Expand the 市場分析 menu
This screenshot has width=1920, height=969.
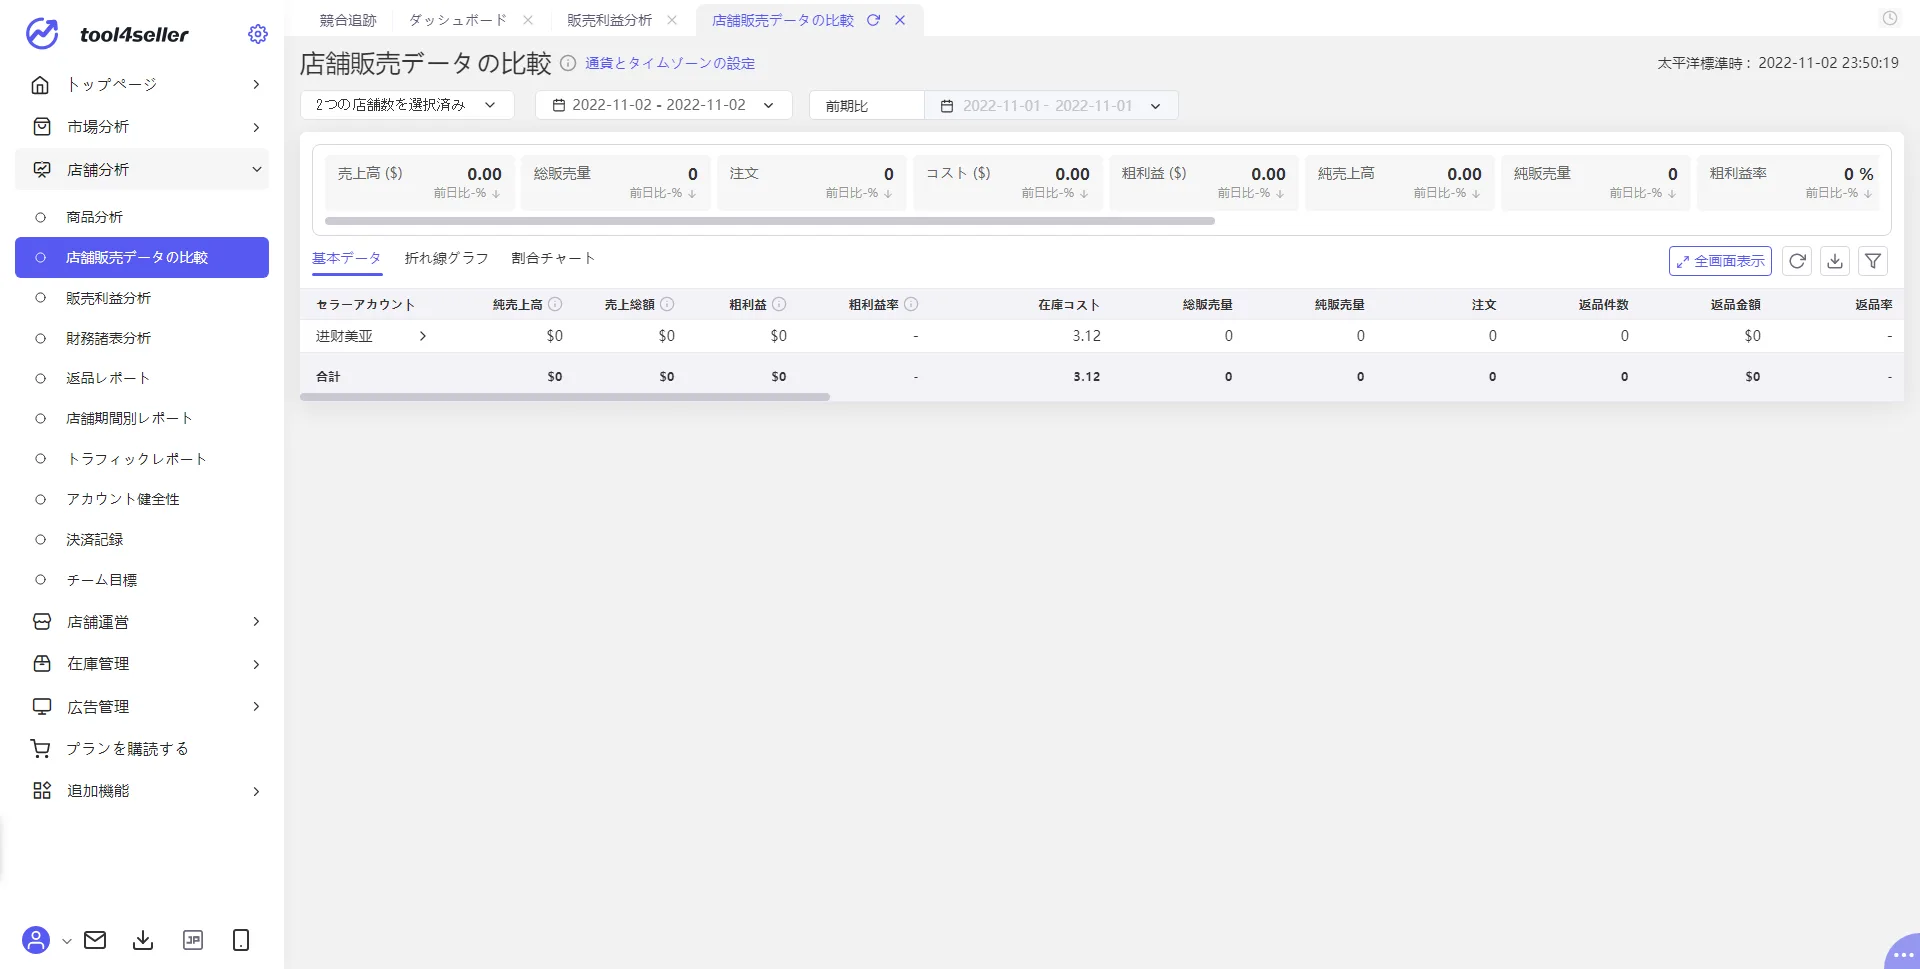(256, 127)
